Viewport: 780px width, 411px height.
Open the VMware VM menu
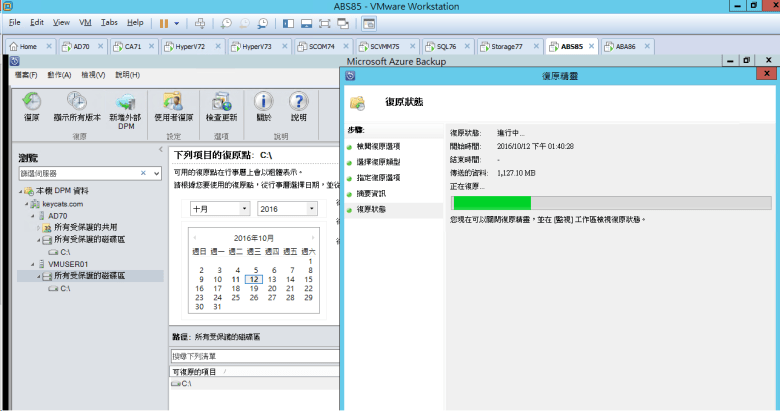(85, 22)
